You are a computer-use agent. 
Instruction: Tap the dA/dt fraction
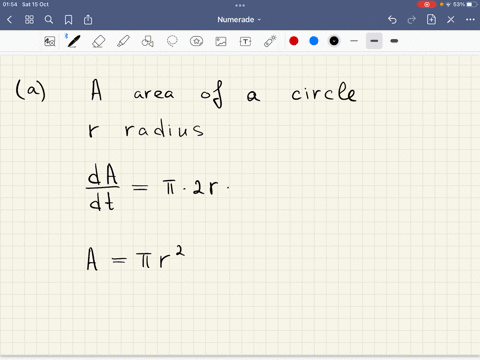tap(103, 187)
